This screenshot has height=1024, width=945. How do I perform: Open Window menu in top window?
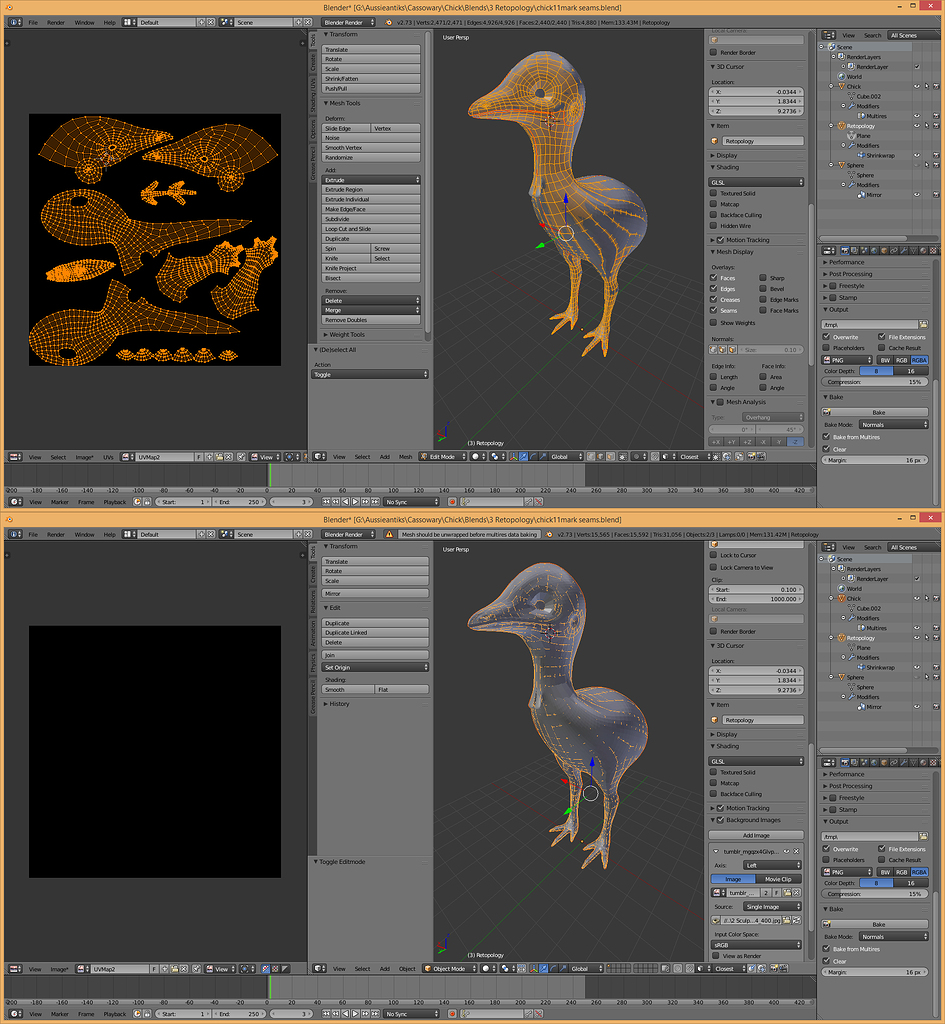(84, 22)
